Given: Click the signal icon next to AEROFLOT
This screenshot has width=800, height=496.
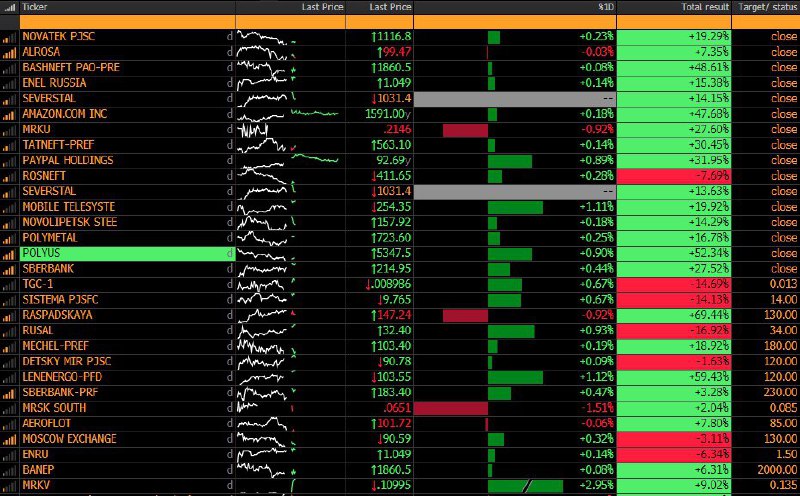Looking at the screenshot, I should click(9, 424).
